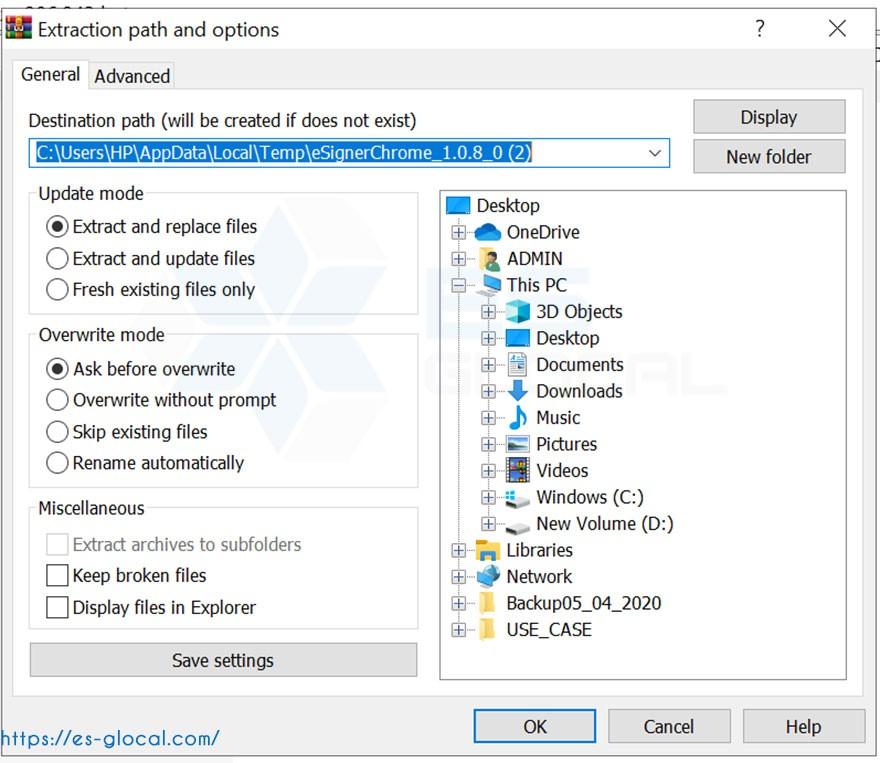Screen dimensions: 880x763
Task: Click the Libraries folder icon
Action: click(488, 550)
